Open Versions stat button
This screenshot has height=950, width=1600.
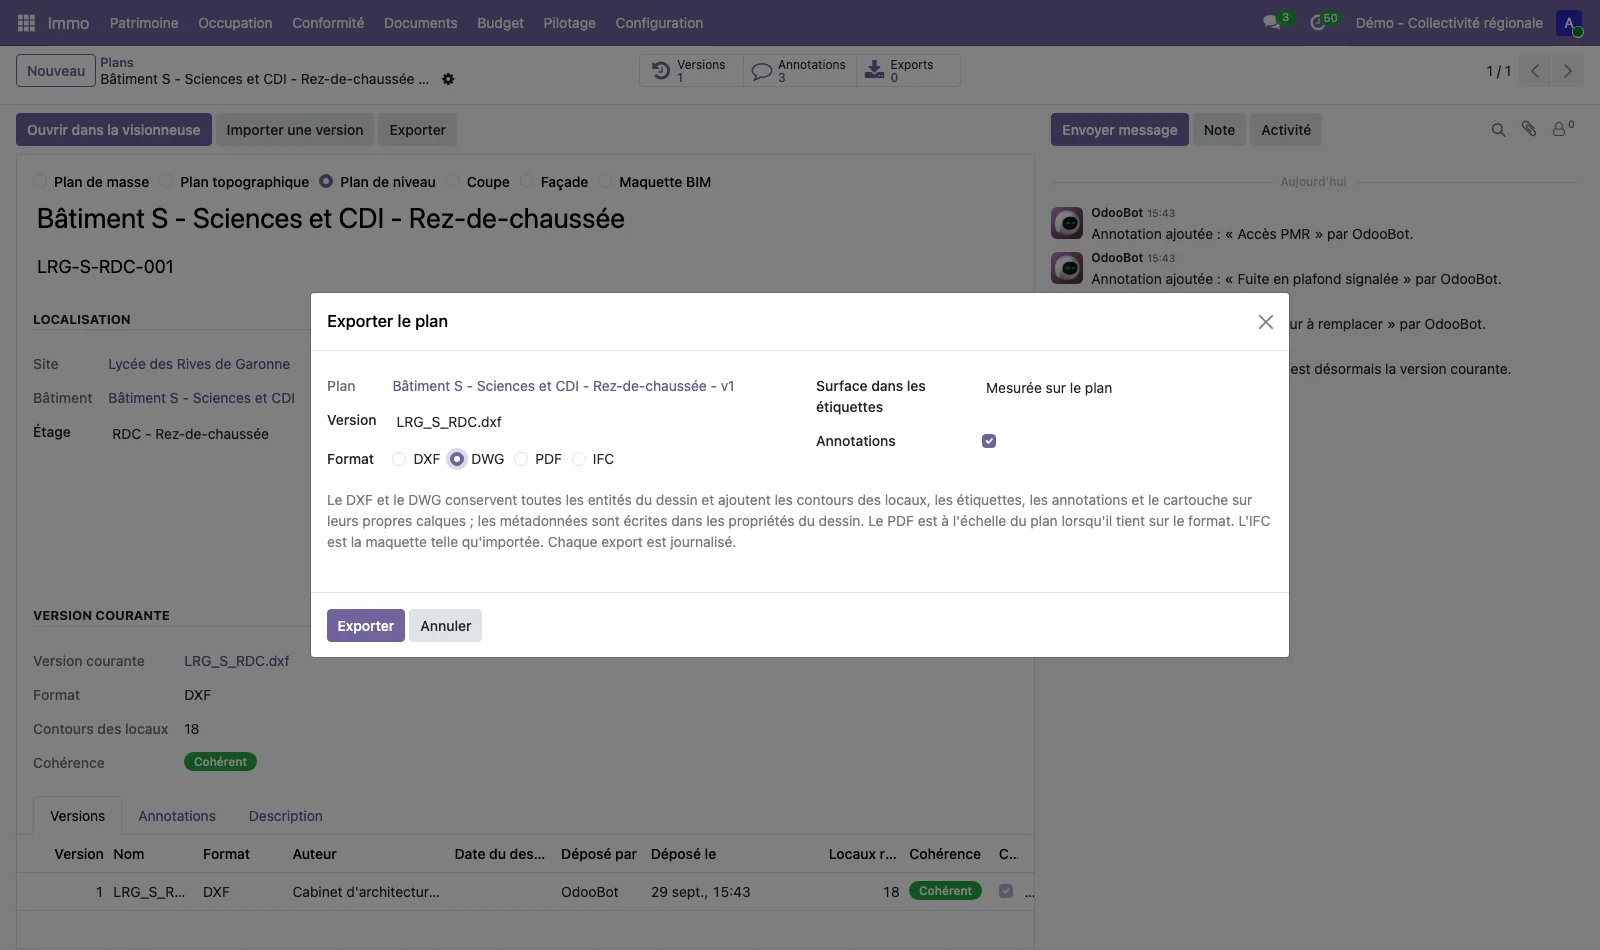691,70
